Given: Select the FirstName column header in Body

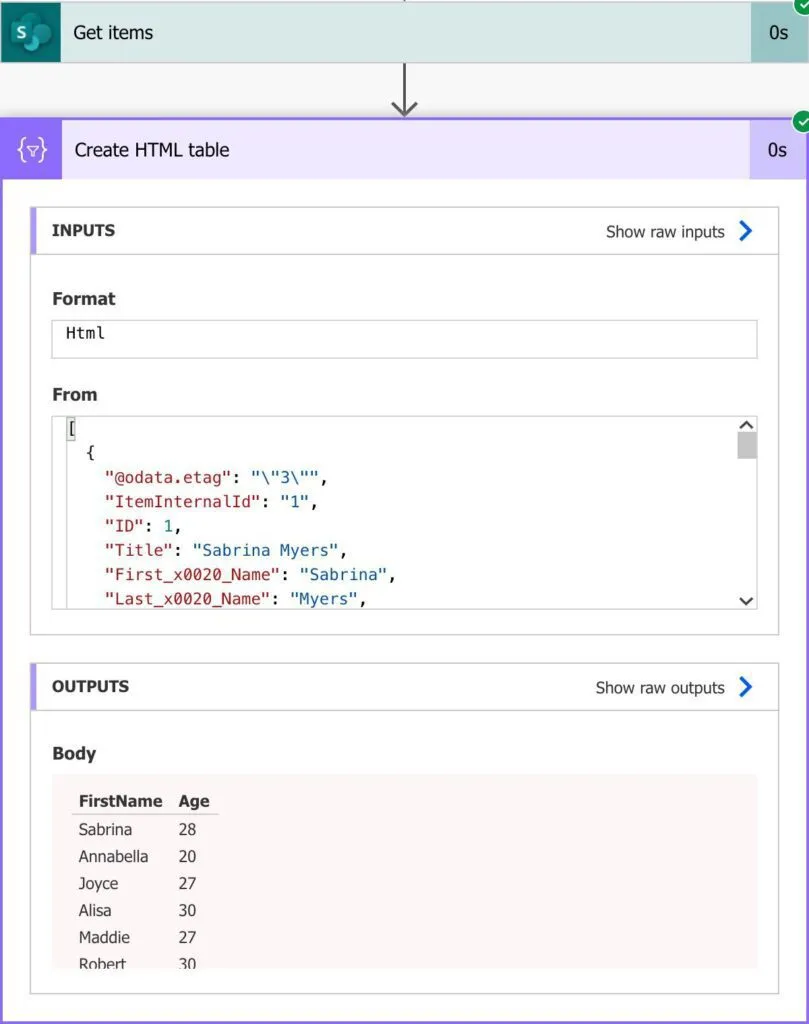Looking at the screenshot, I should tap(120, 801).
